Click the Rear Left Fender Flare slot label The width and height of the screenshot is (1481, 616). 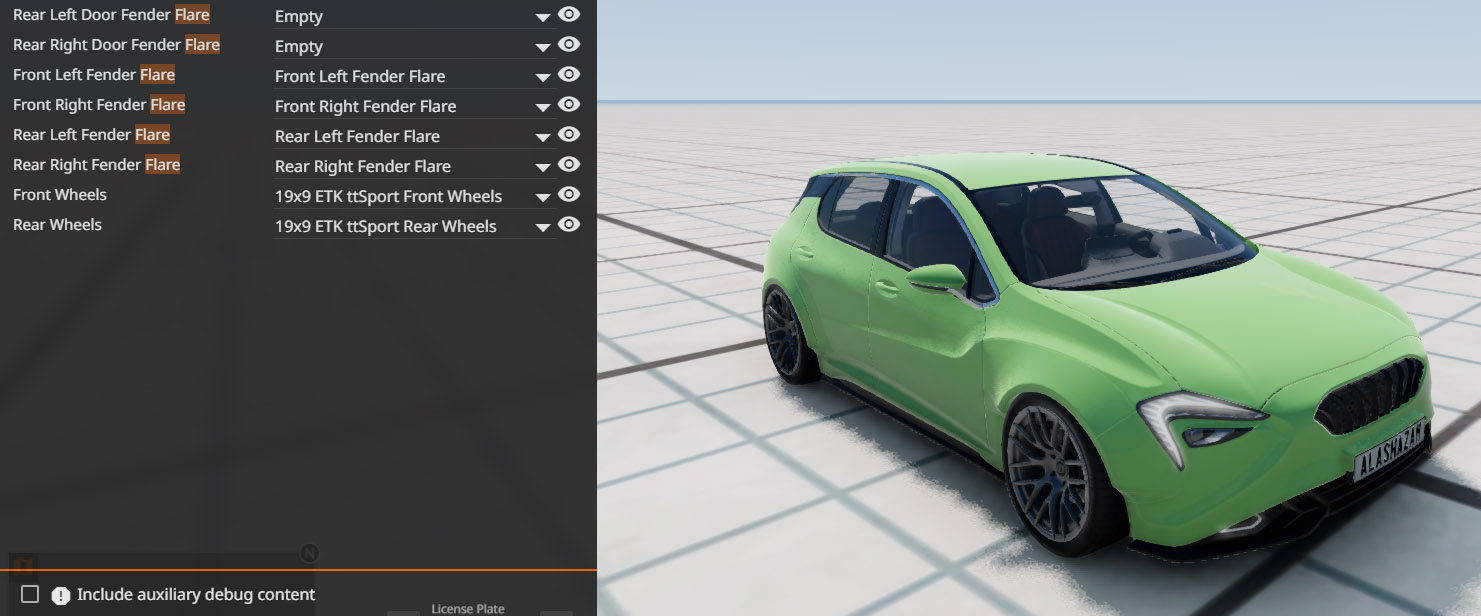pos(91,135)
